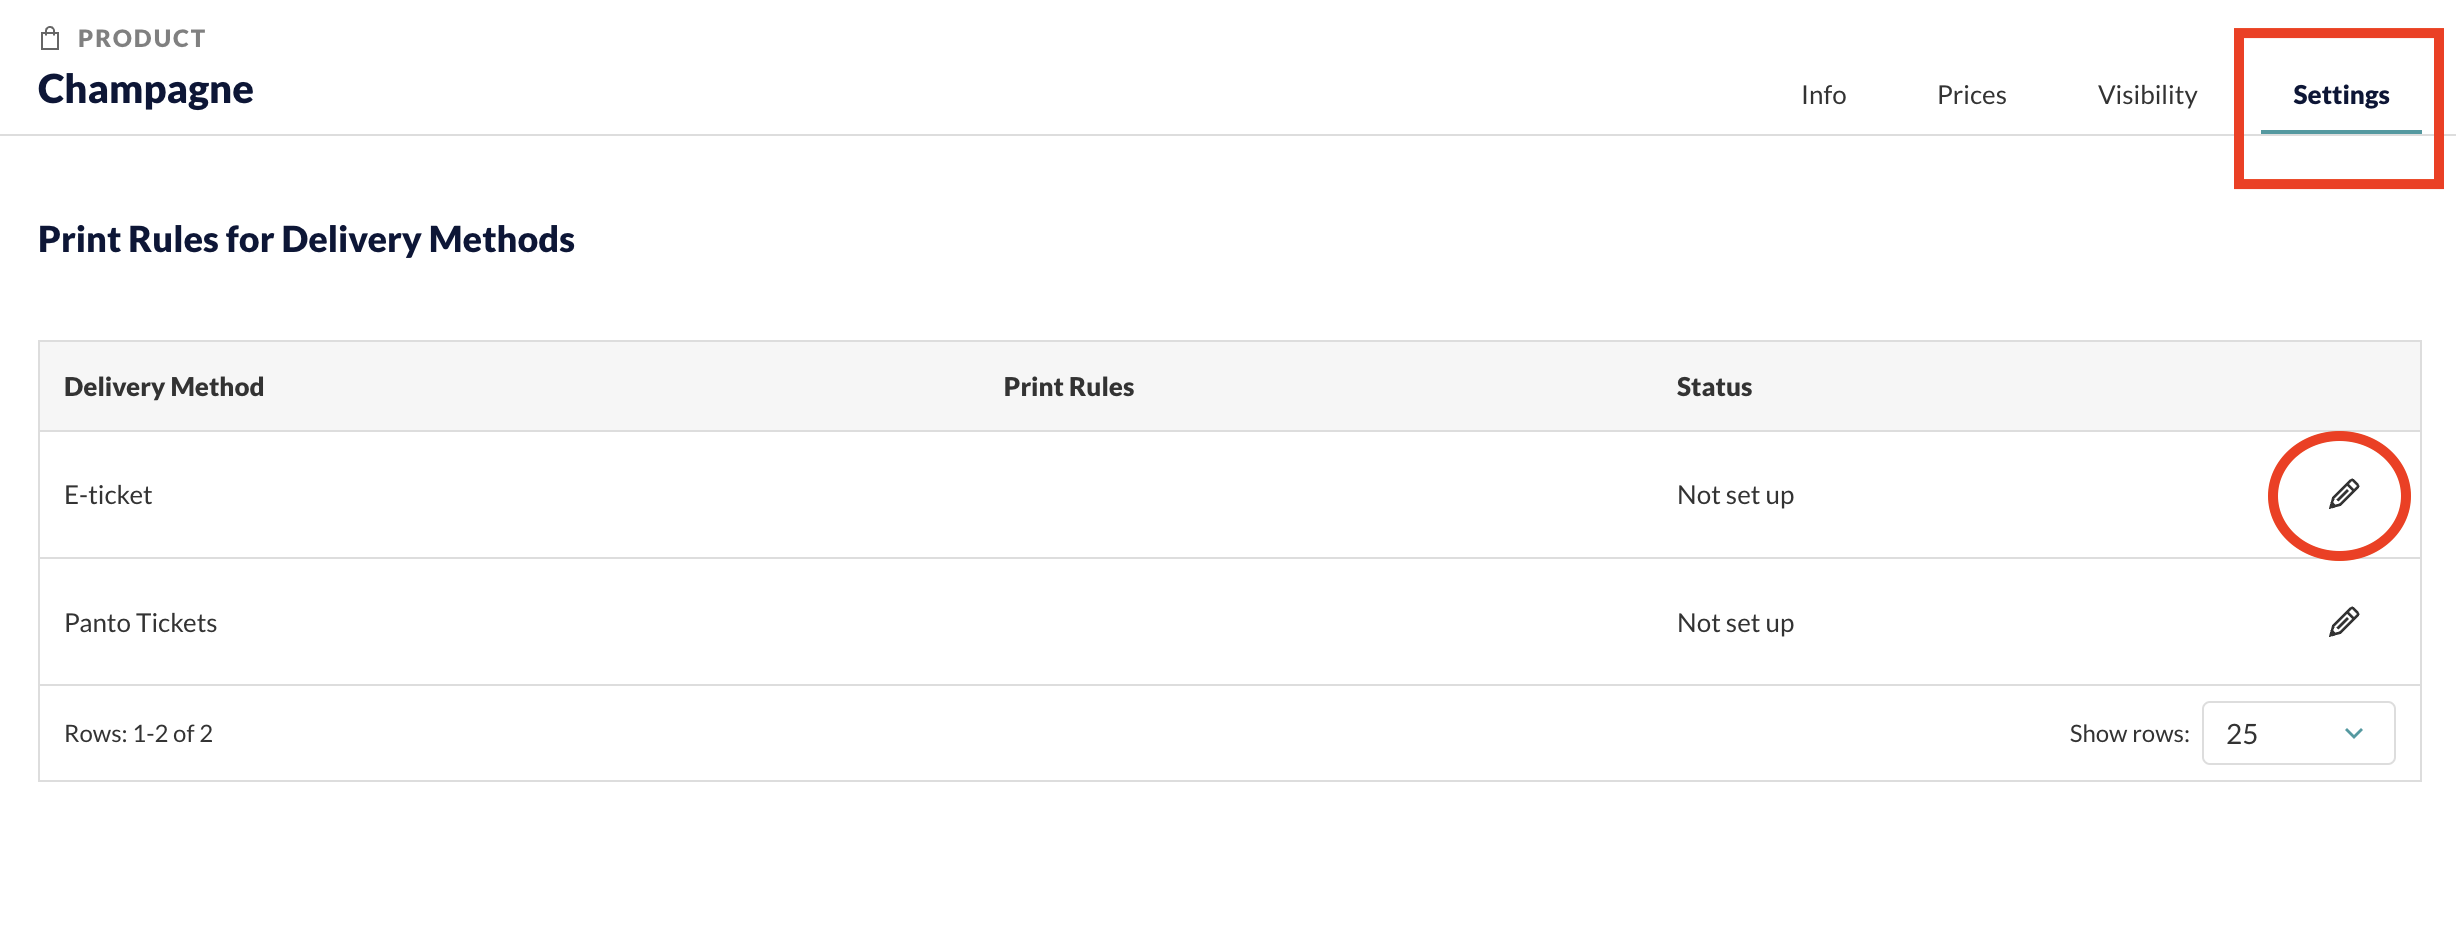
Task: Open the Show rows dropdown
Action: coord(2298,733)
